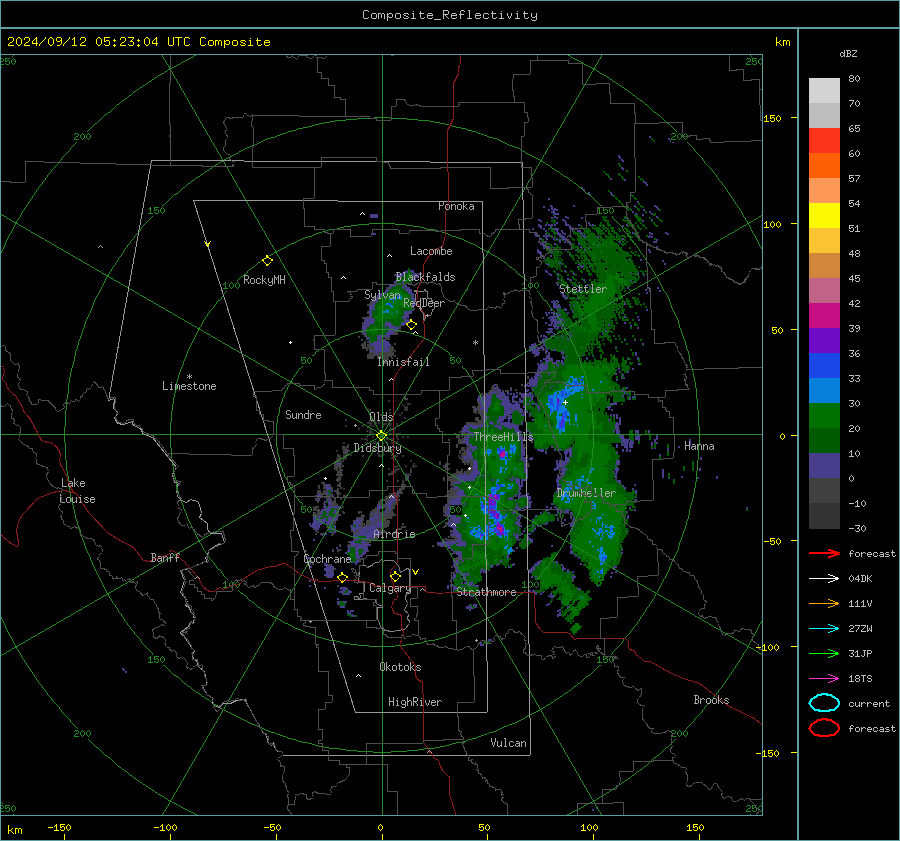Click the yellow radar-site diamond at Olds
This screenshot has height=841, width=900.
point(381,436)
